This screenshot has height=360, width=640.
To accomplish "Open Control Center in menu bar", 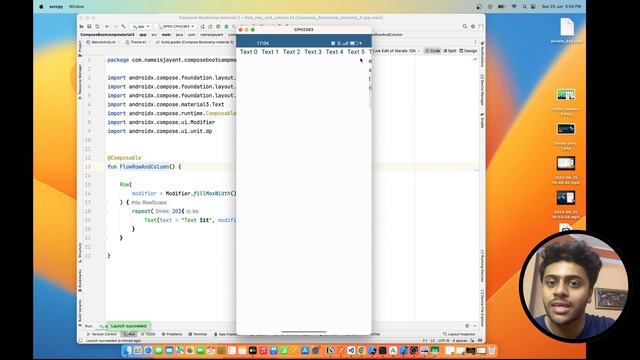I will coord(533,7).
